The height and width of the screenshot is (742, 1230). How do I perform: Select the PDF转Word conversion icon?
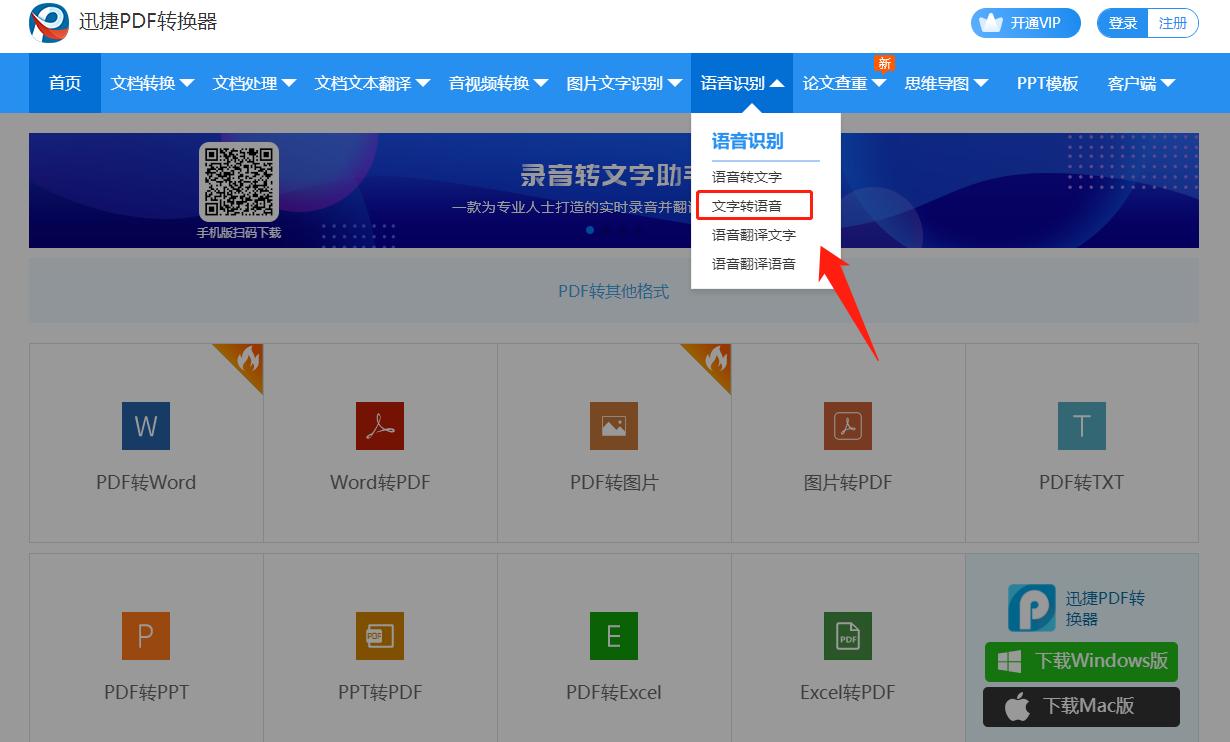(x=145, y=425)
